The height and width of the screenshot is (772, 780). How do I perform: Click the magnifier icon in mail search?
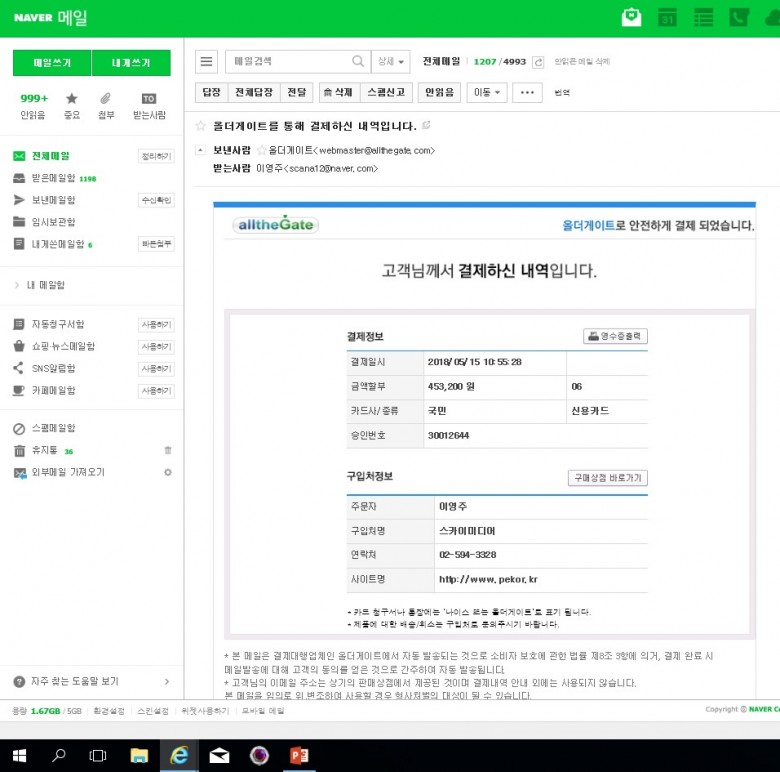(358, 62)
